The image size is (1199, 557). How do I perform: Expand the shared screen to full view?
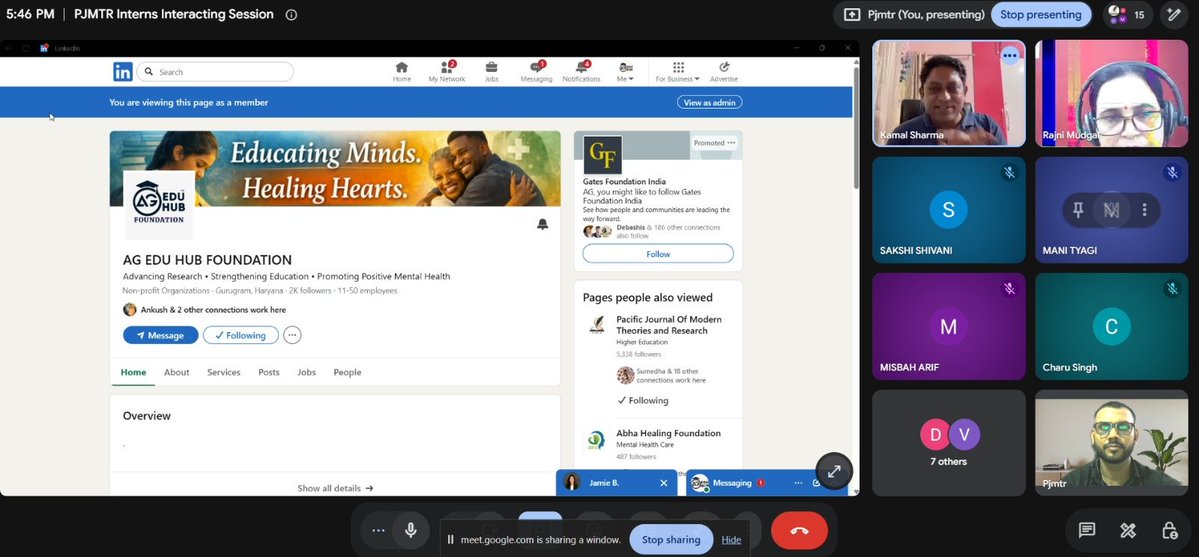(x=833, y=471)
